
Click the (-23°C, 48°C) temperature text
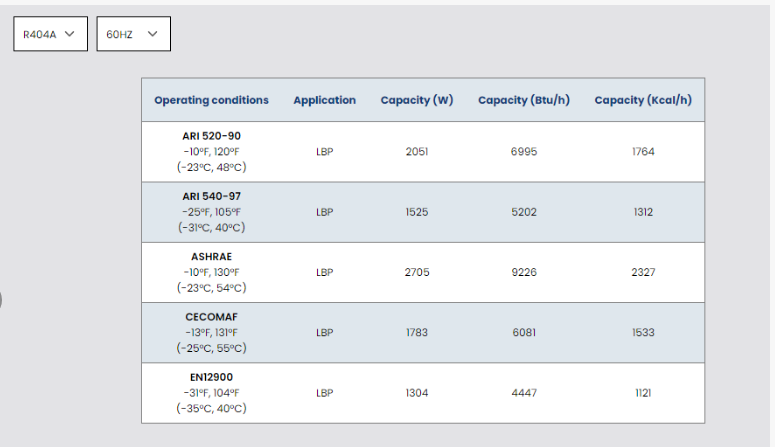(212, 167)
